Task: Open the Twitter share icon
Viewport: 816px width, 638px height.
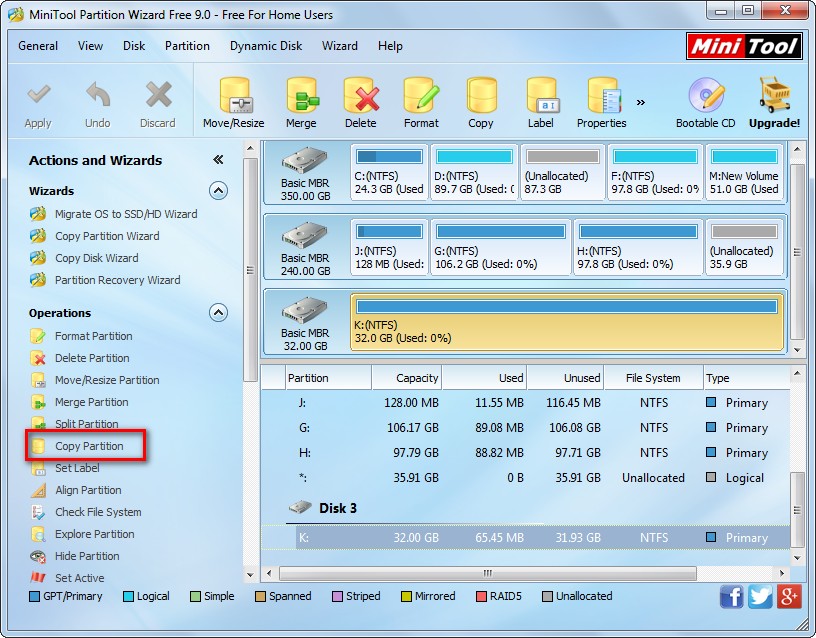Action: [x=760, y=596]
